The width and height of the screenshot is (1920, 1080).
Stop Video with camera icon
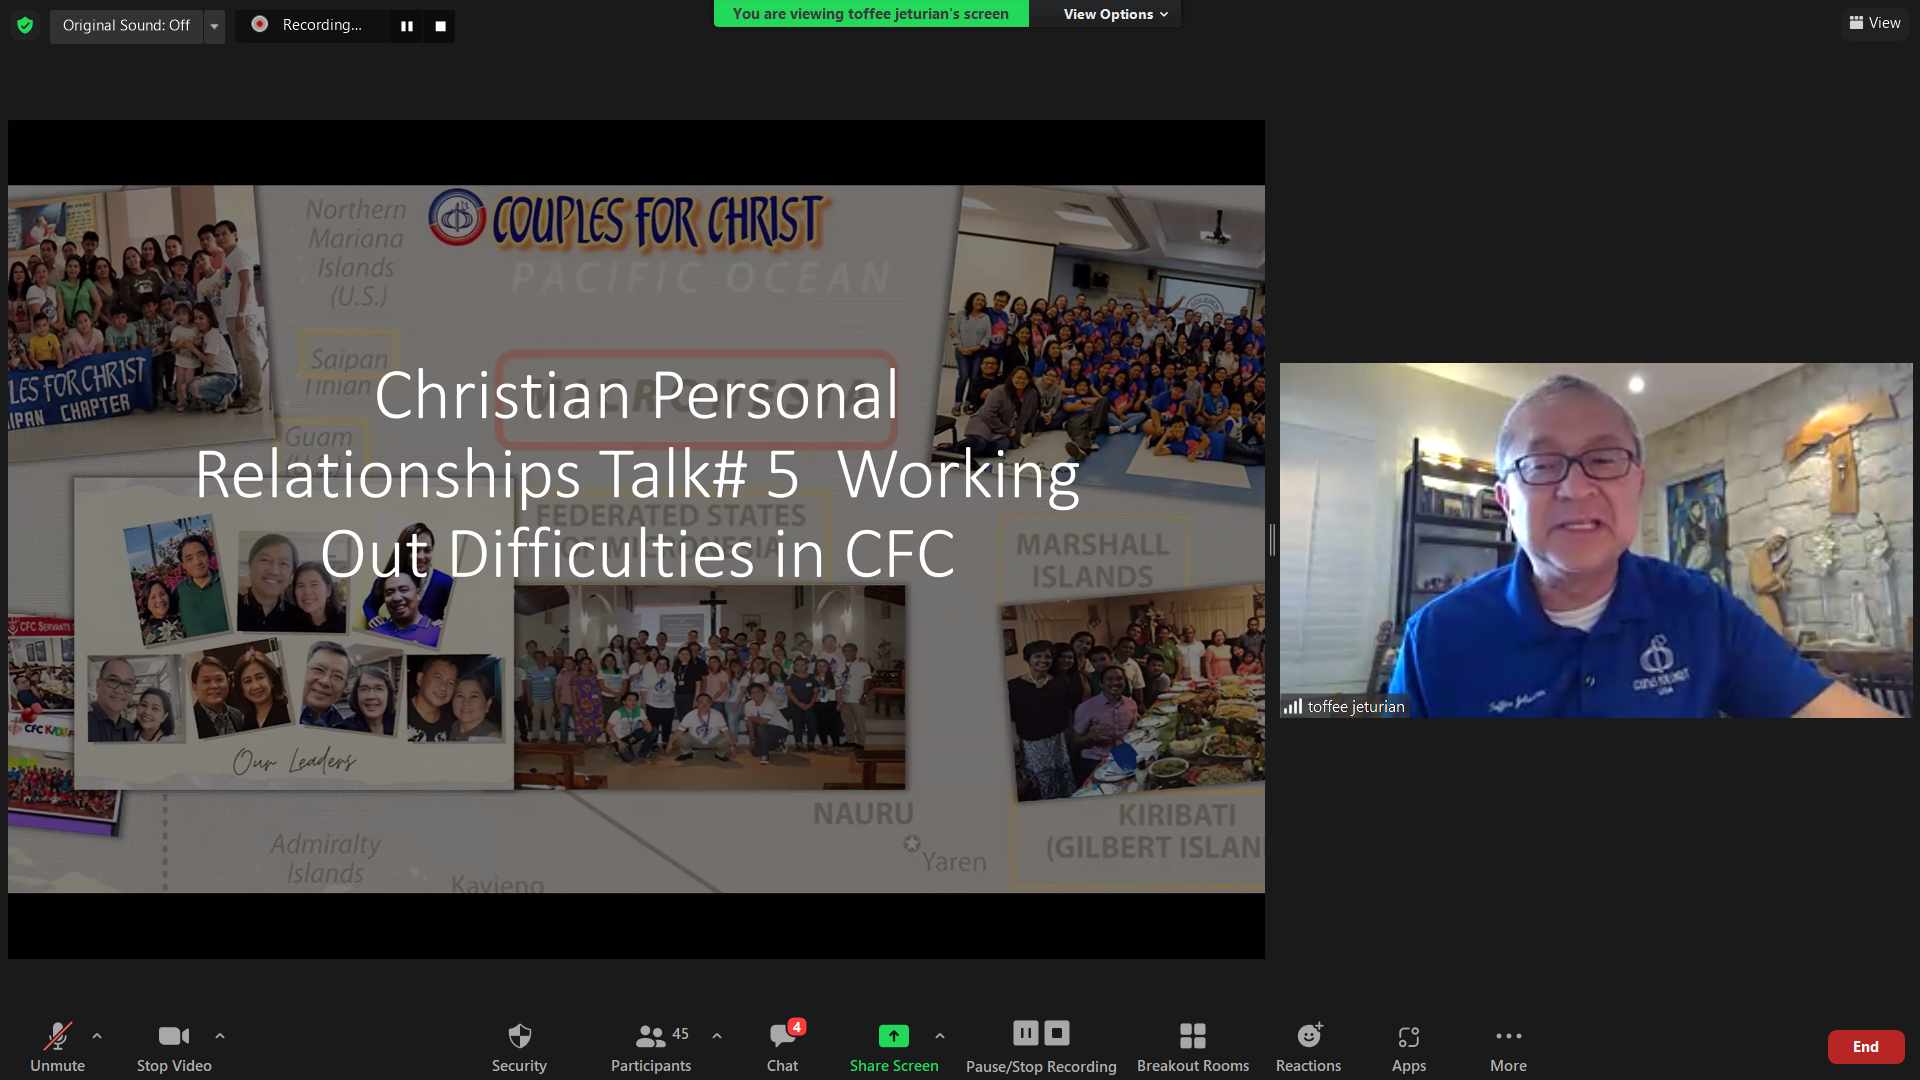(174, 1046)
